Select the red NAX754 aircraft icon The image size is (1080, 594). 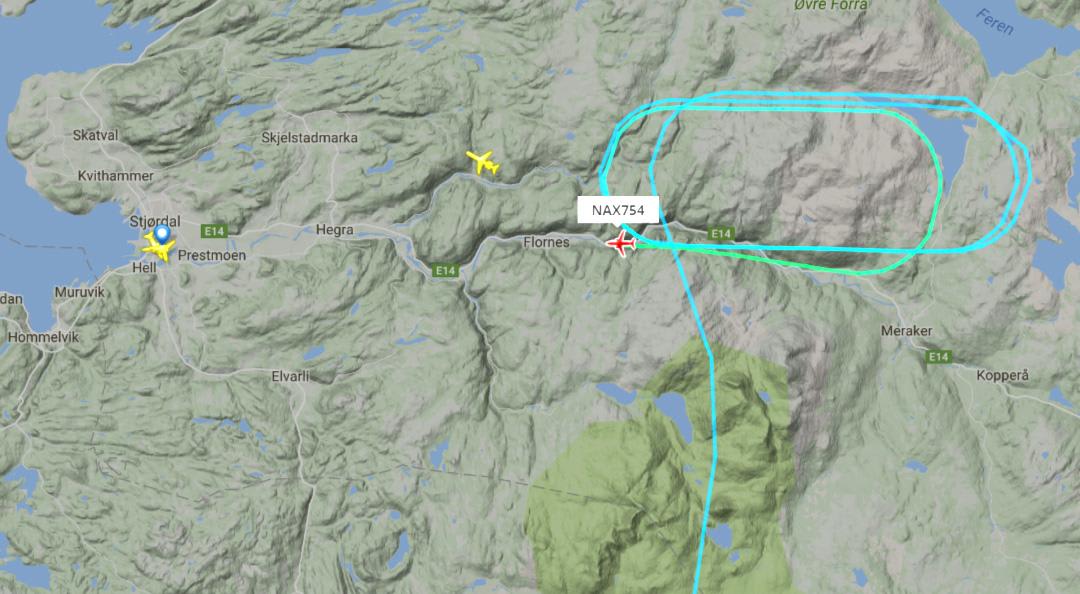(x=621, y=243)
